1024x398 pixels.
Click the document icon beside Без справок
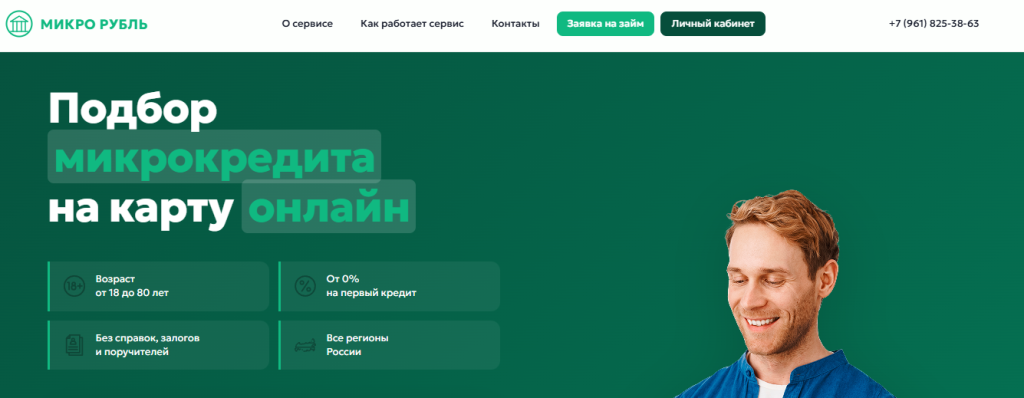tap(74, 345)
